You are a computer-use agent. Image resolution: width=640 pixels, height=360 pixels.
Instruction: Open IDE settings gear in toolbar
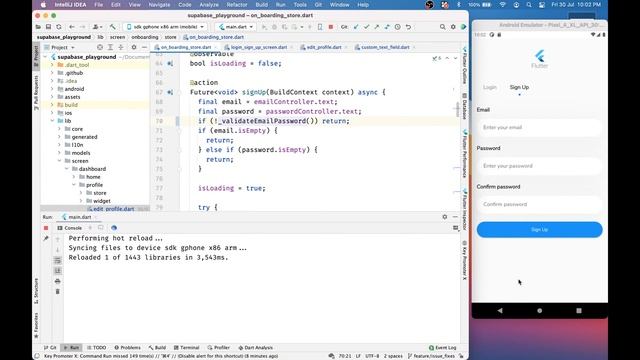(453, 27)
